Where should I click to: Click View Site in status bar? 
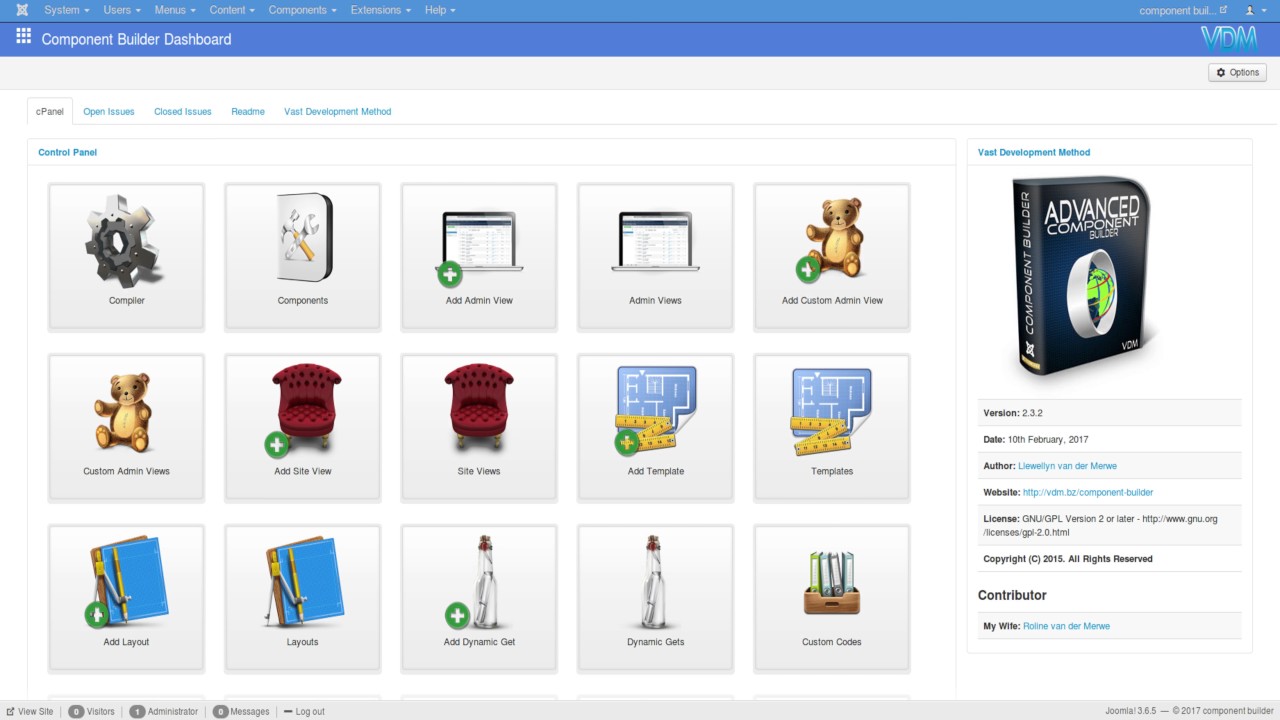point(29,711)
